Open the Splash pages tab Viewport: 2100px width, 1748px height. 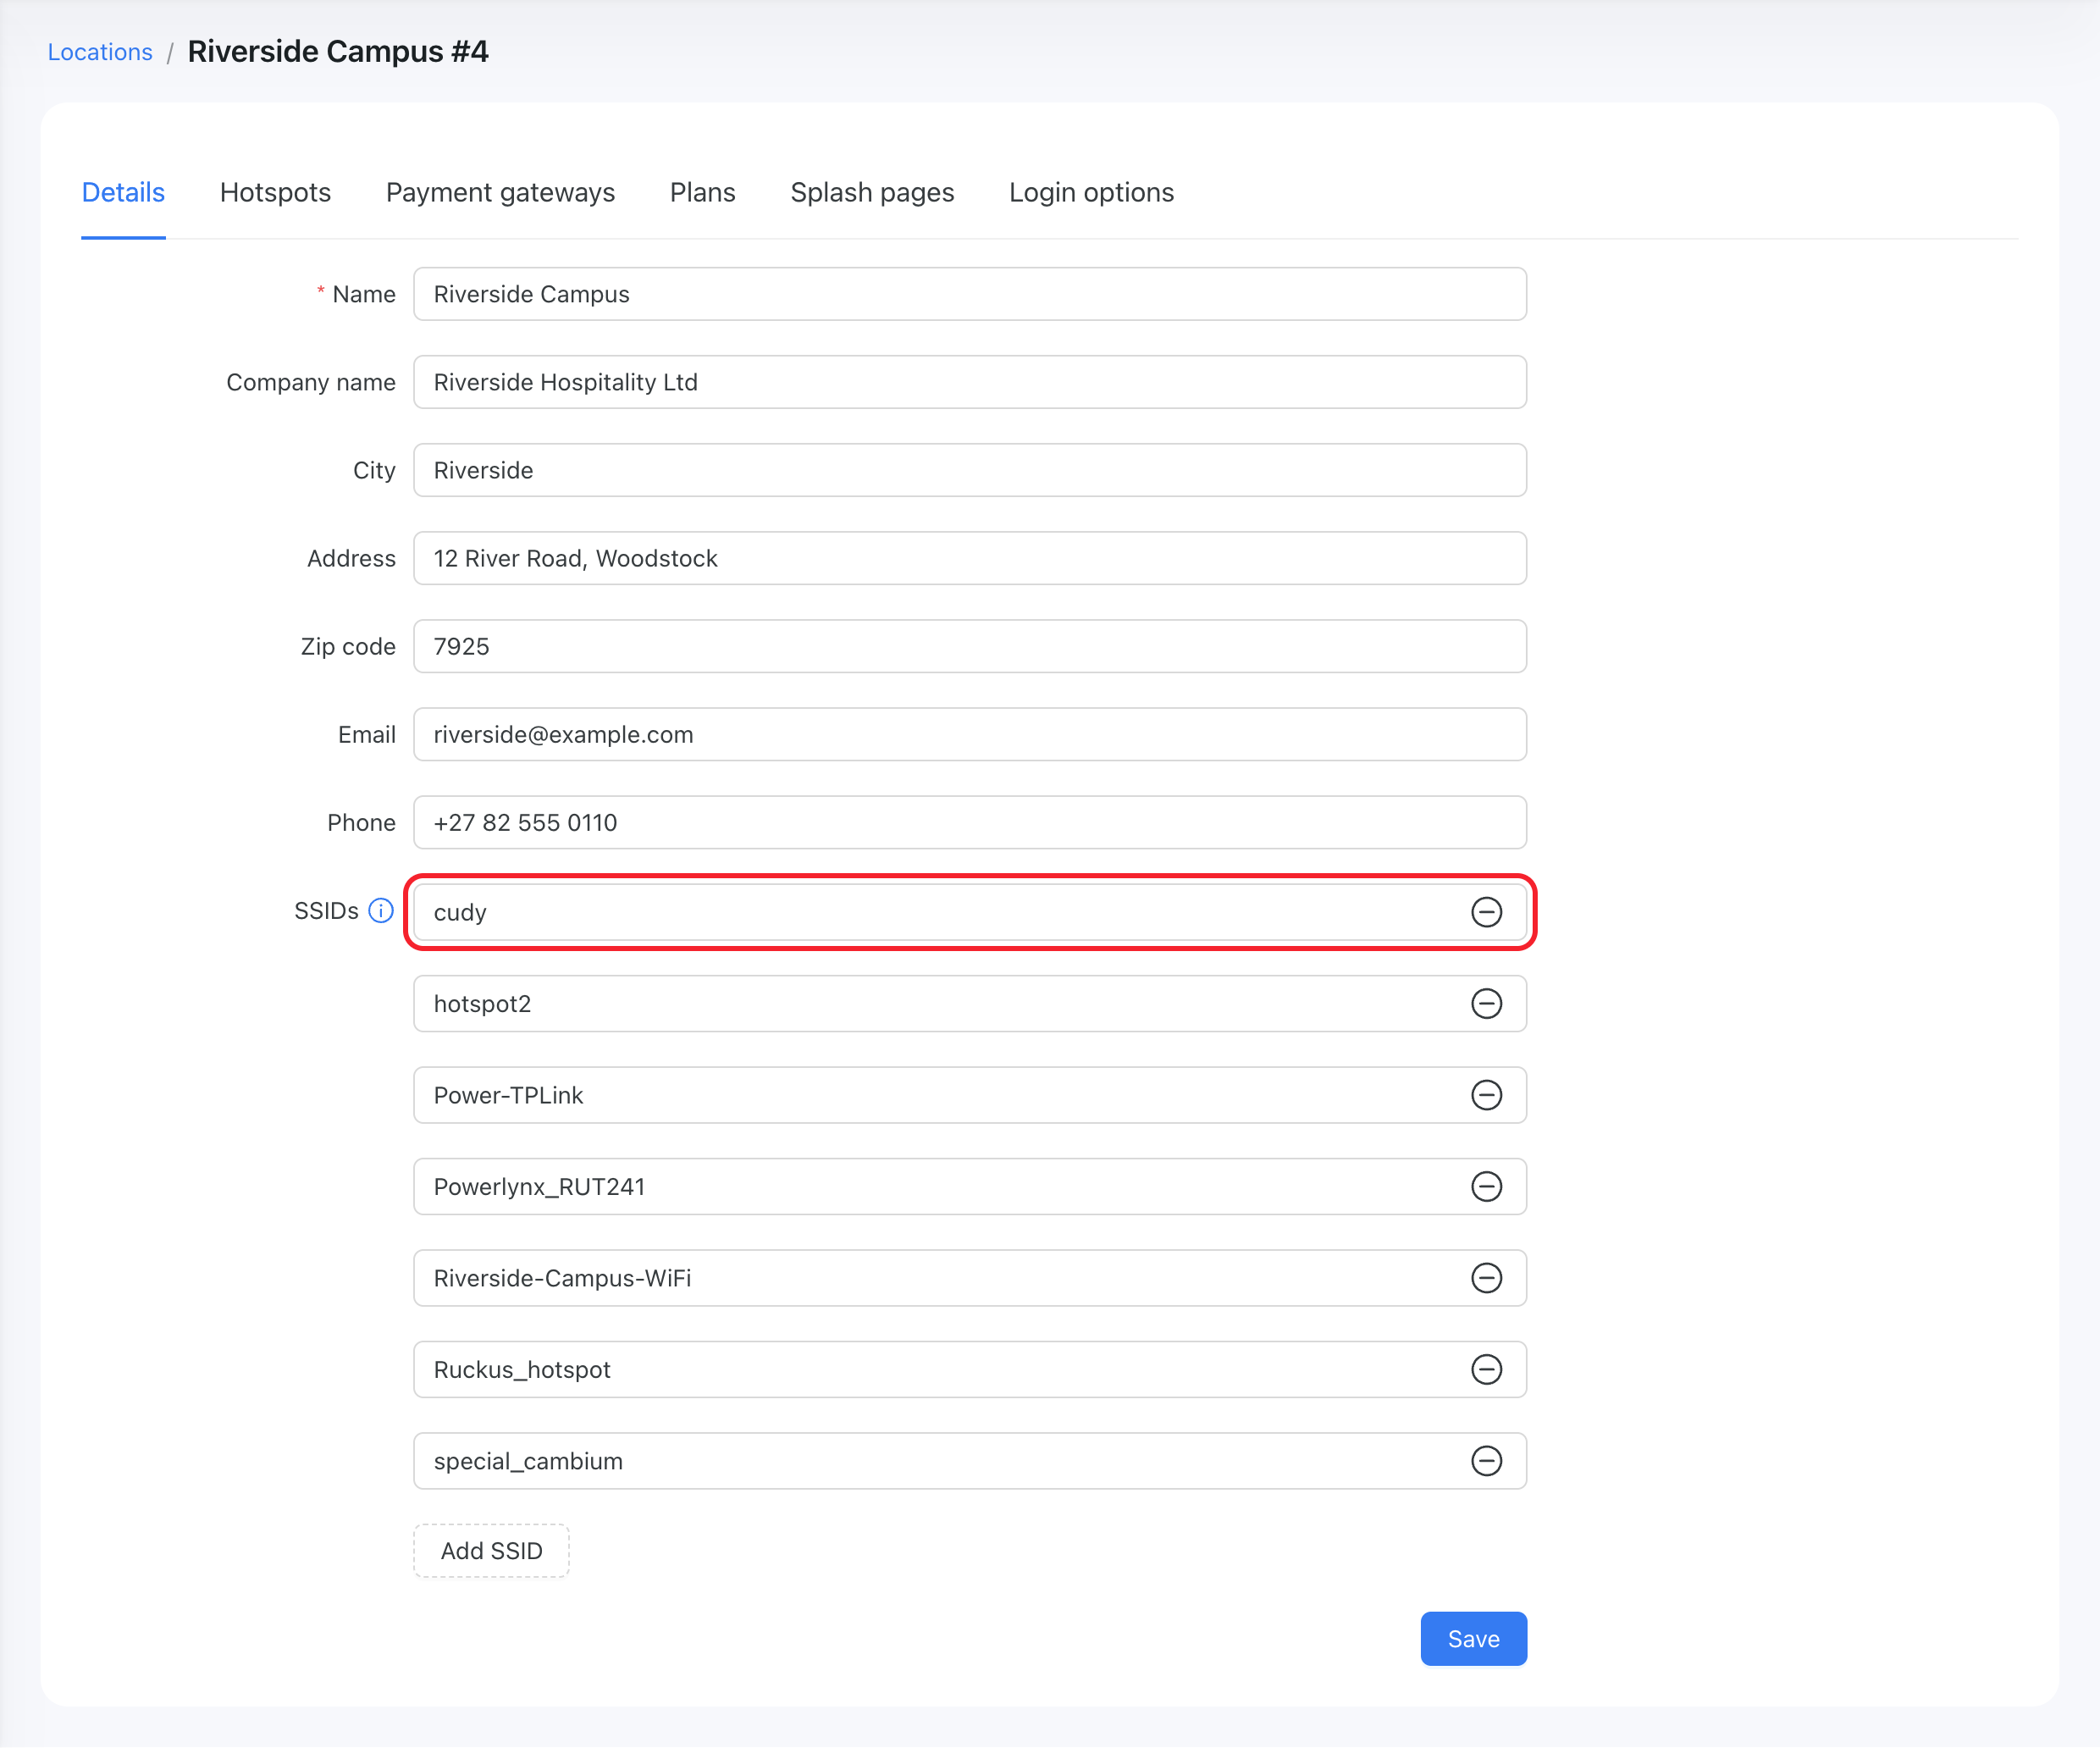872,192
